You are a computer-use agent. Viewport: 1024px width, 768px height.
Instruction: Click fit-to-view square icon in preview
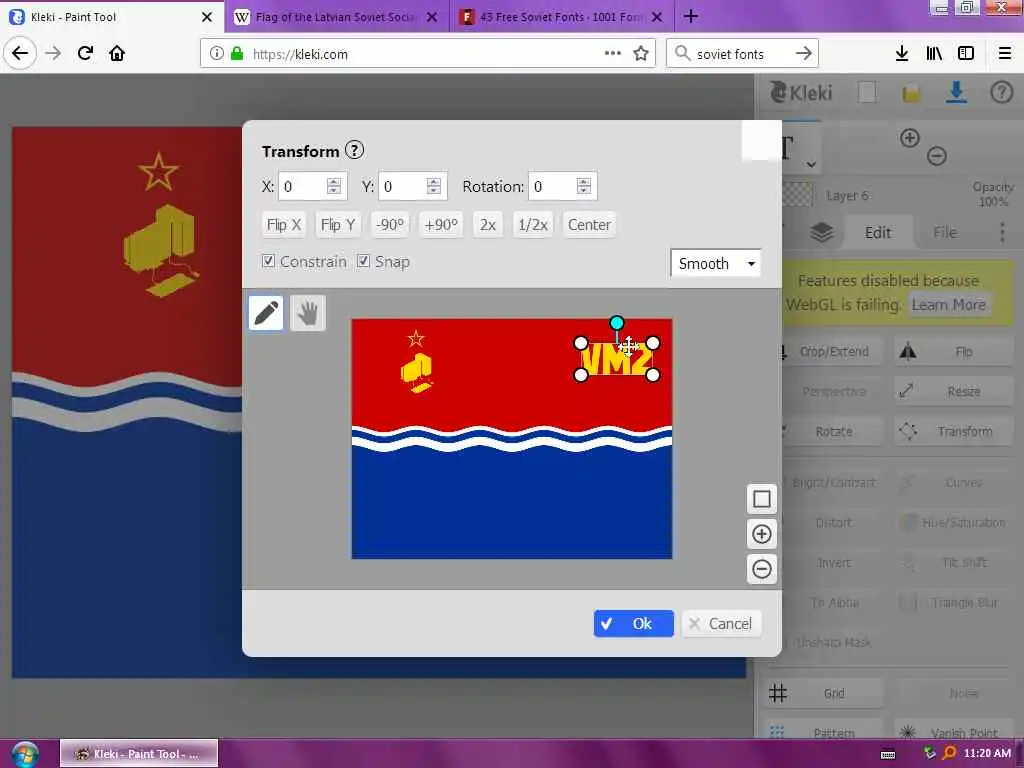(x=761, y=499)
